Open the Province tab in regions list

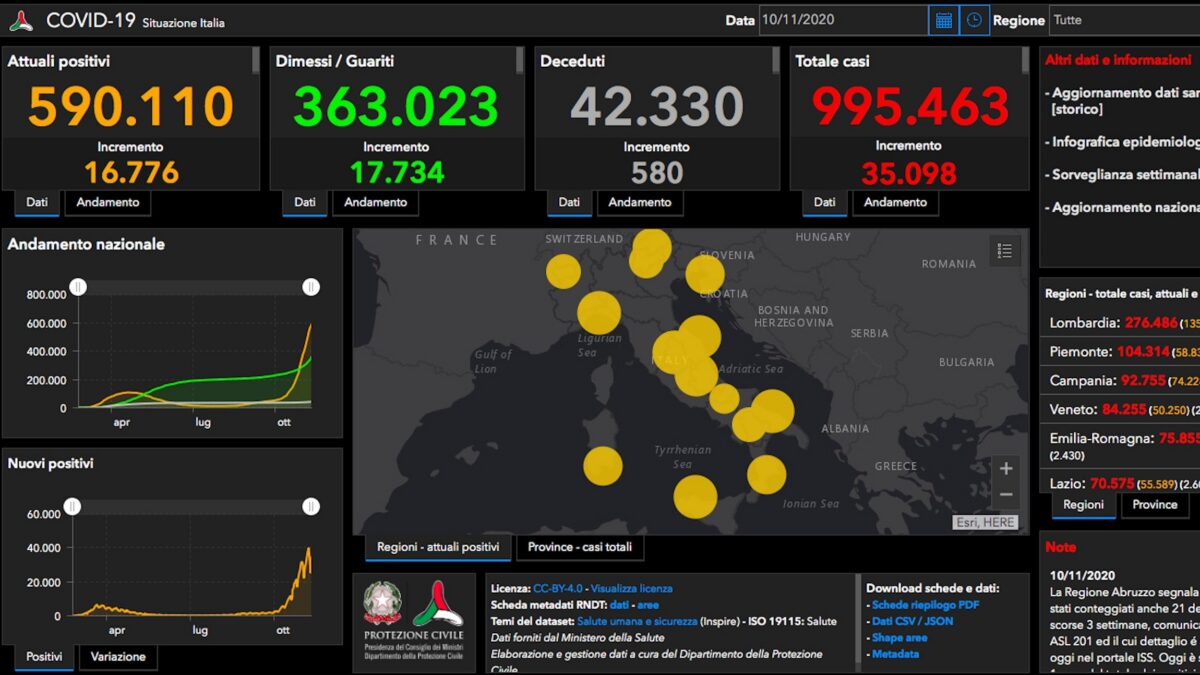(x=1155, y=505)
